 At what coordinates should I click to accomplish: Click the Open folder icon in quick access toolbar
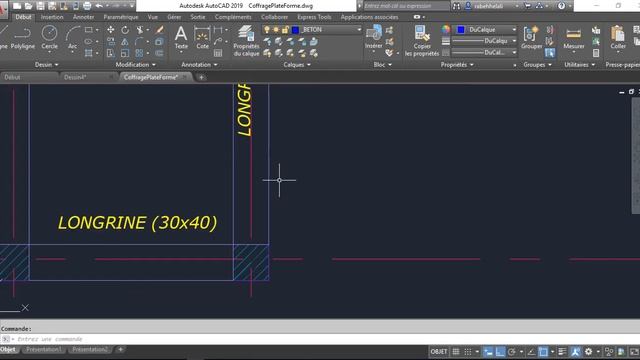(x=29, y=6)
